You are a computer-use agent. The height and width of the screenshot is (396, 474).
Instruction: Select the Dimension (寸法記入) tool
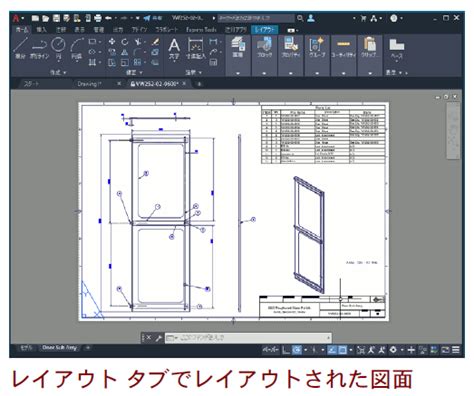(196, 49)
